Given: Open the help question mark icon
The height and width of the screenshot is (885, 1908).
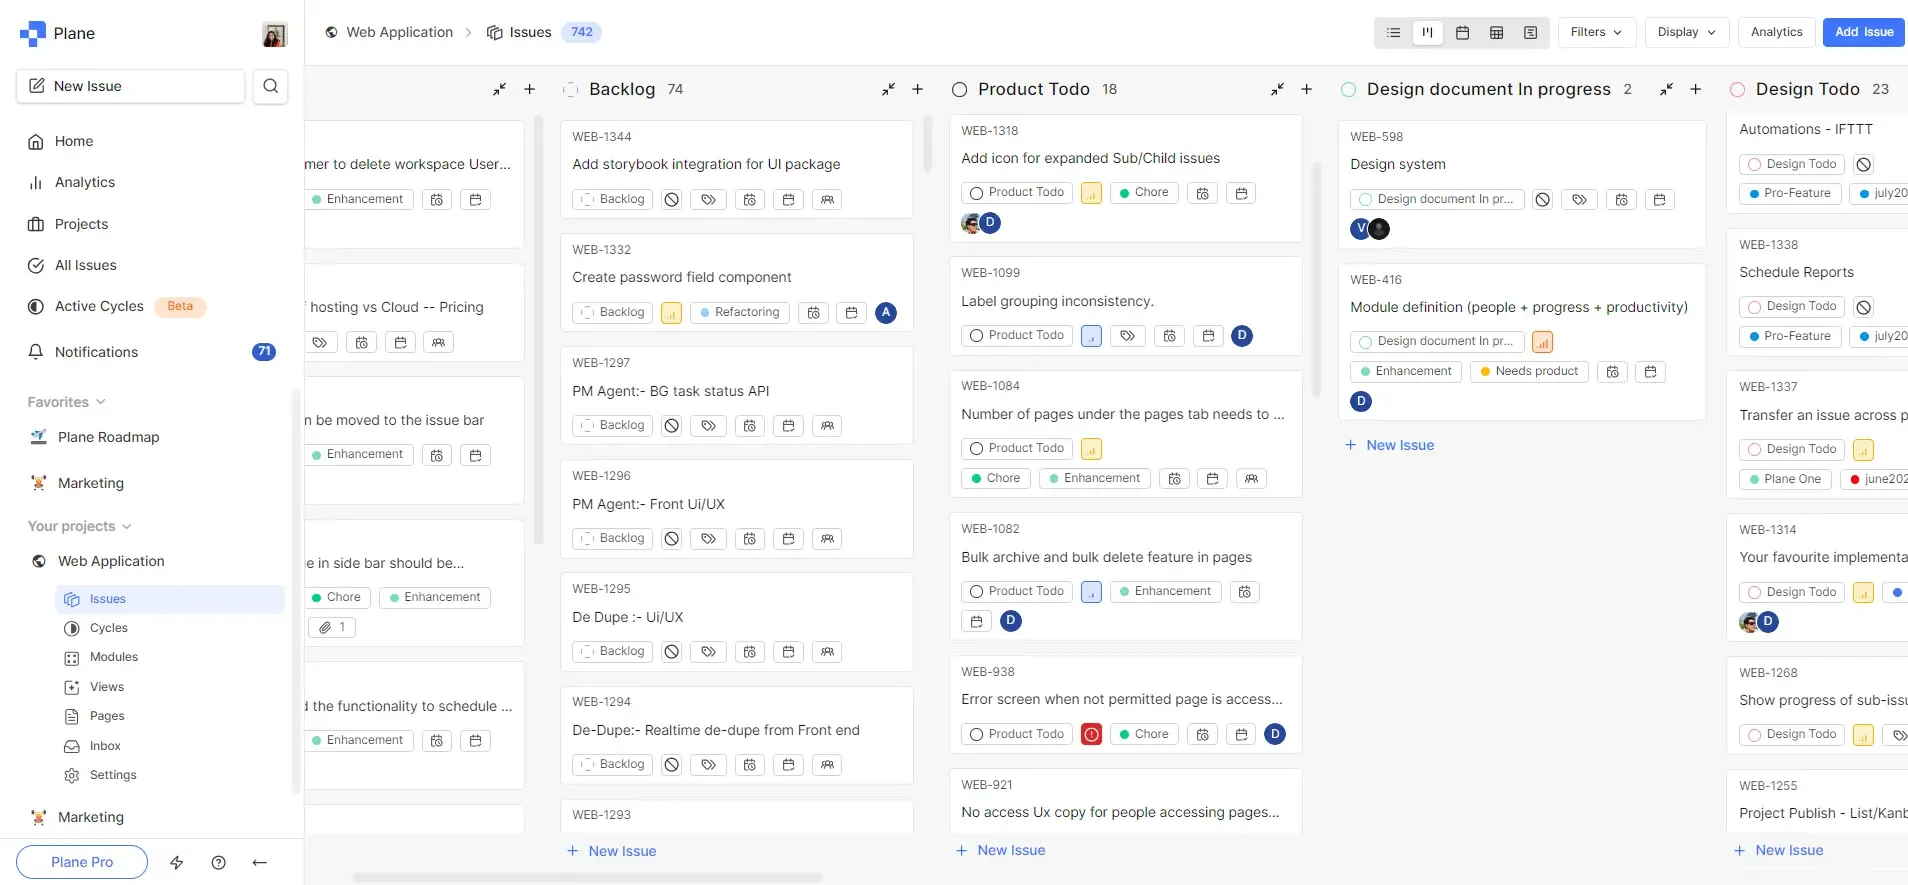Looking at the screenshot, I should (219, 862).
